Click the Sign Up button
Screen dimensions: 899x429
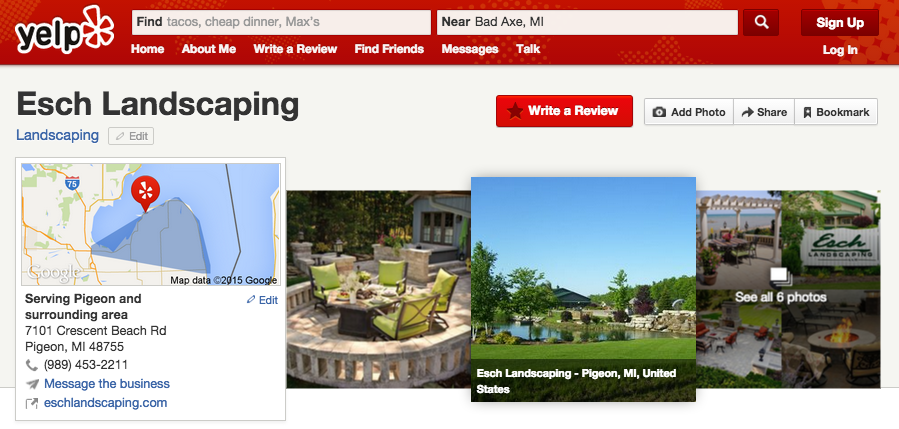tap(840, 23)
